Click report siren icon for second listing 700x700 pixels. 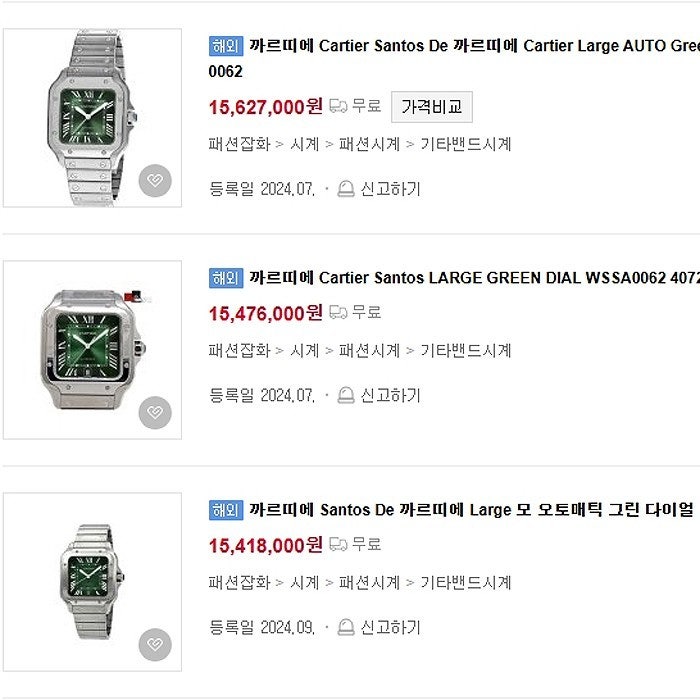tap(346, 395)
